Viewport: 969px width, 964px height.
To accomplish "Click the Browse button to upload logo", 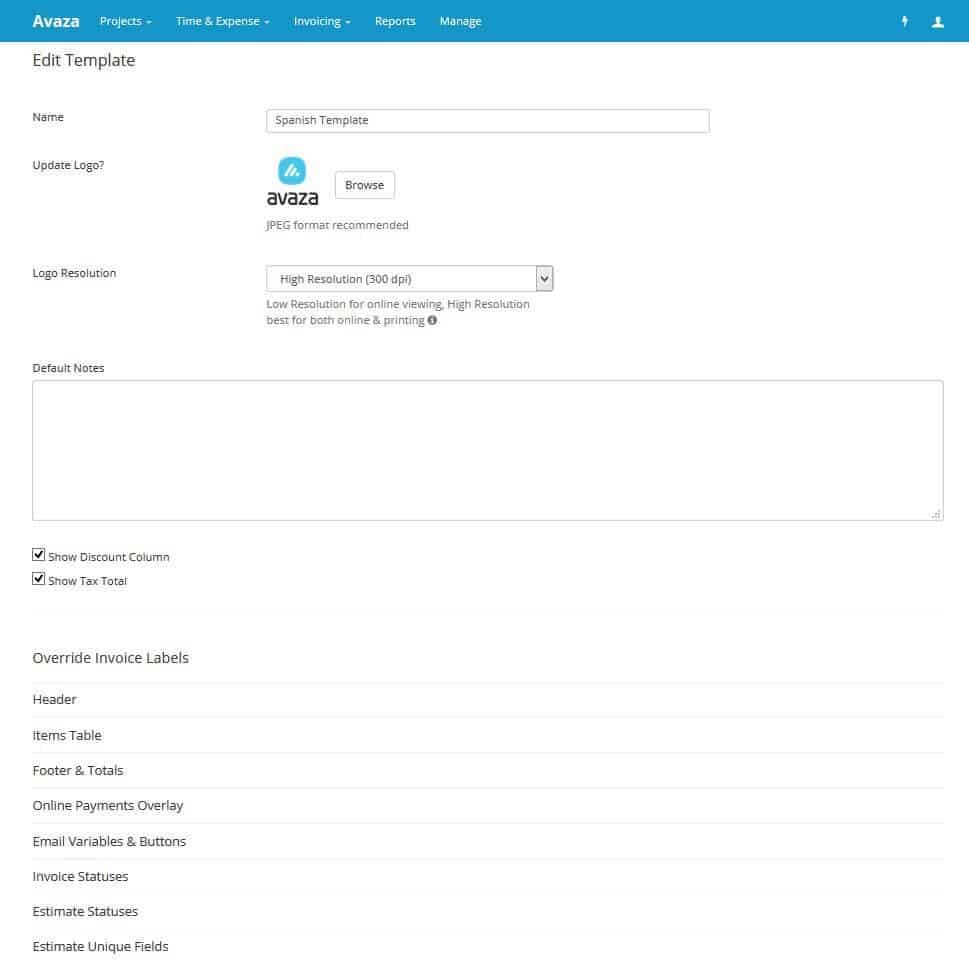I will [x=364, y=185].
